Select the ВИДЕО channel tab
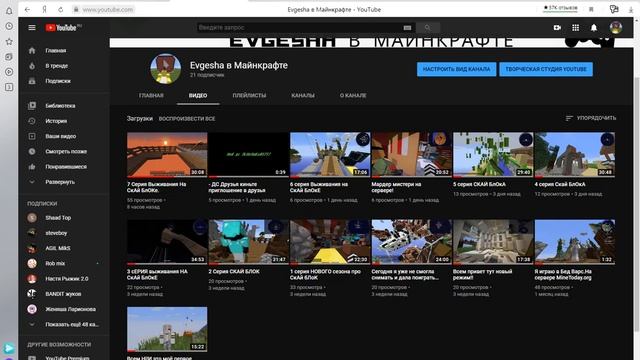Image resolution: width=640 pixels, height=360 pixels. tap(198, 96)
